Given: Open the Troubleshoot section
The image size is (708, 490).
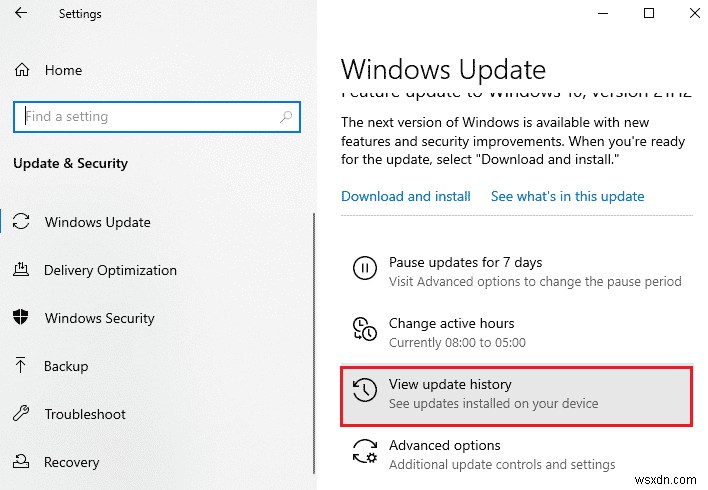Looking at the screenshot, I should (x=85, y=414).
